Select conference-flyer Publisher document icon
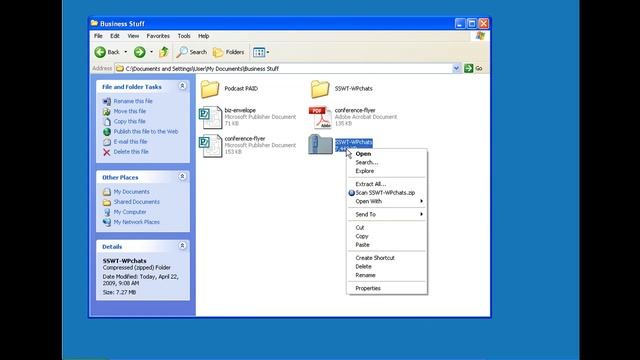Screen dimensions: 640x360 click(x=210, y=146)
